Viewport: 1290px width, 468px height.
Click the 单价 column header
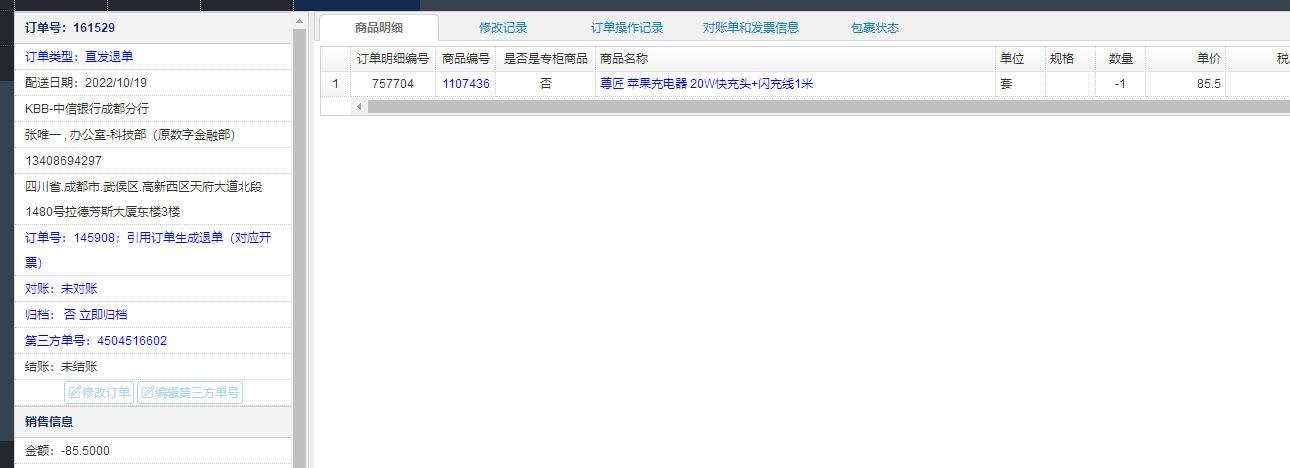(x=1185, y=59)
